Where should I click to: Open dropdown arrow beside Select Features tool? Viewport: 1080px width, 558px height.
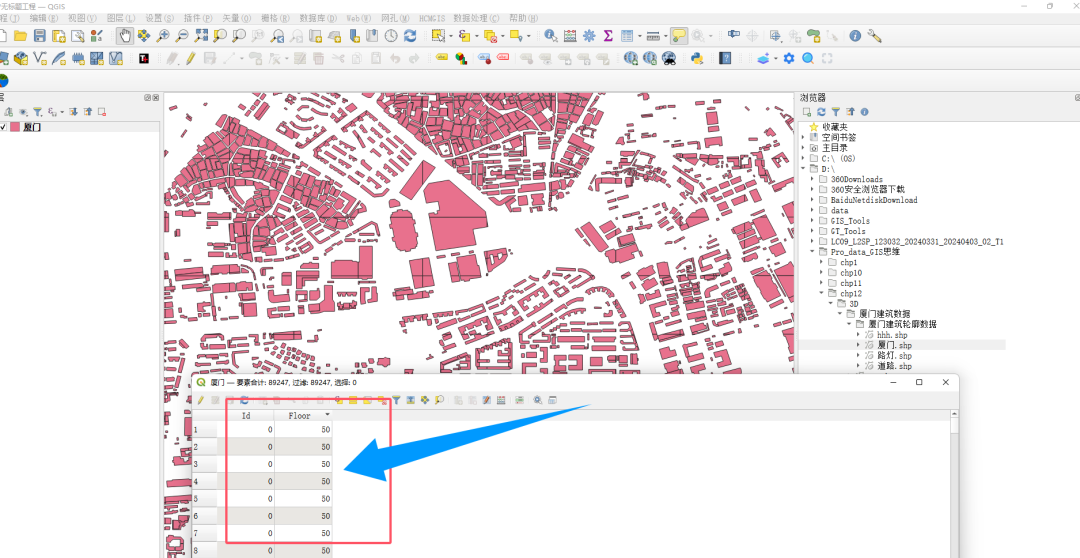450,36
